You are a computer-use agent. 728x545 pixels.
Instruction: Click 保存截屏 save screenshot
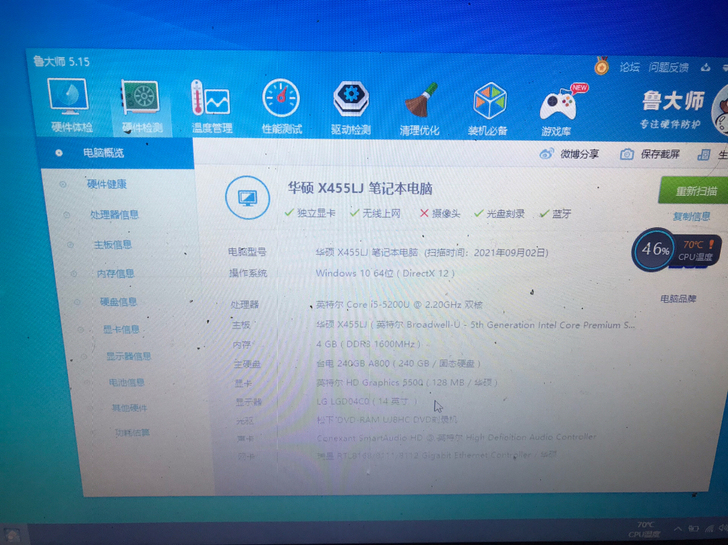(650, 154)
